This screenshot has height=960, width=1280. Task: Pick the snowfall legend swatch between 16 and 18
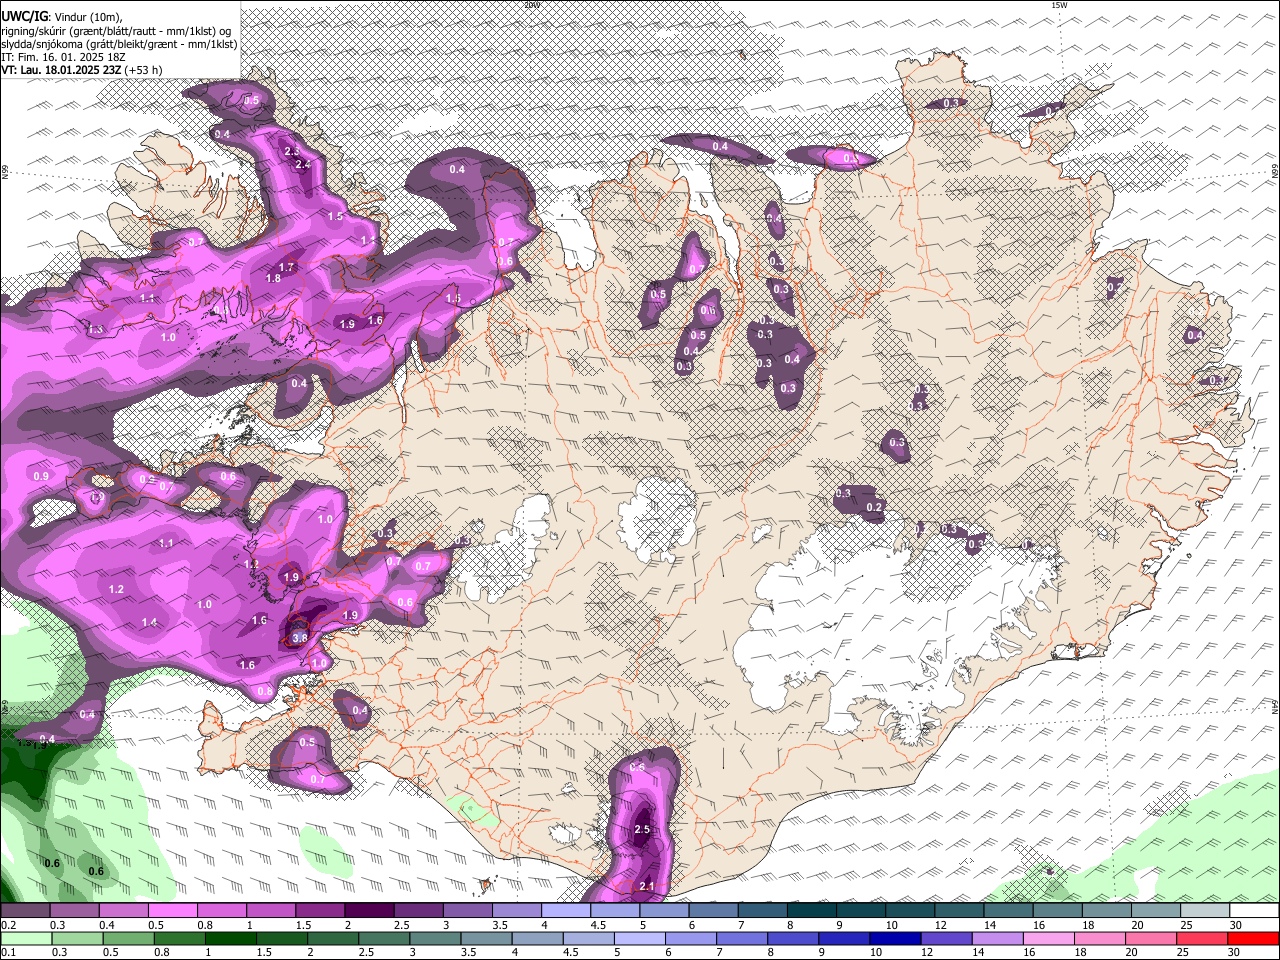pyautogui.click(x=1058, y=911)
